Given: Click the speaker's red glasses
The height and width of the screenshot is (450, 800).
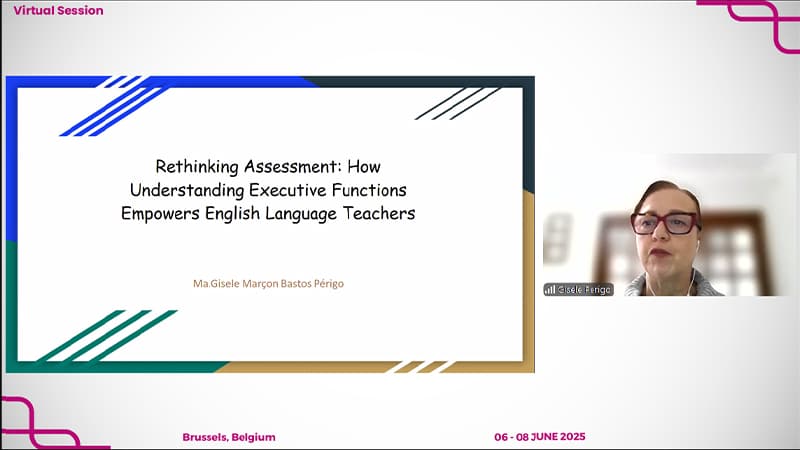Looking at the screenshot, I should [664, 222].
